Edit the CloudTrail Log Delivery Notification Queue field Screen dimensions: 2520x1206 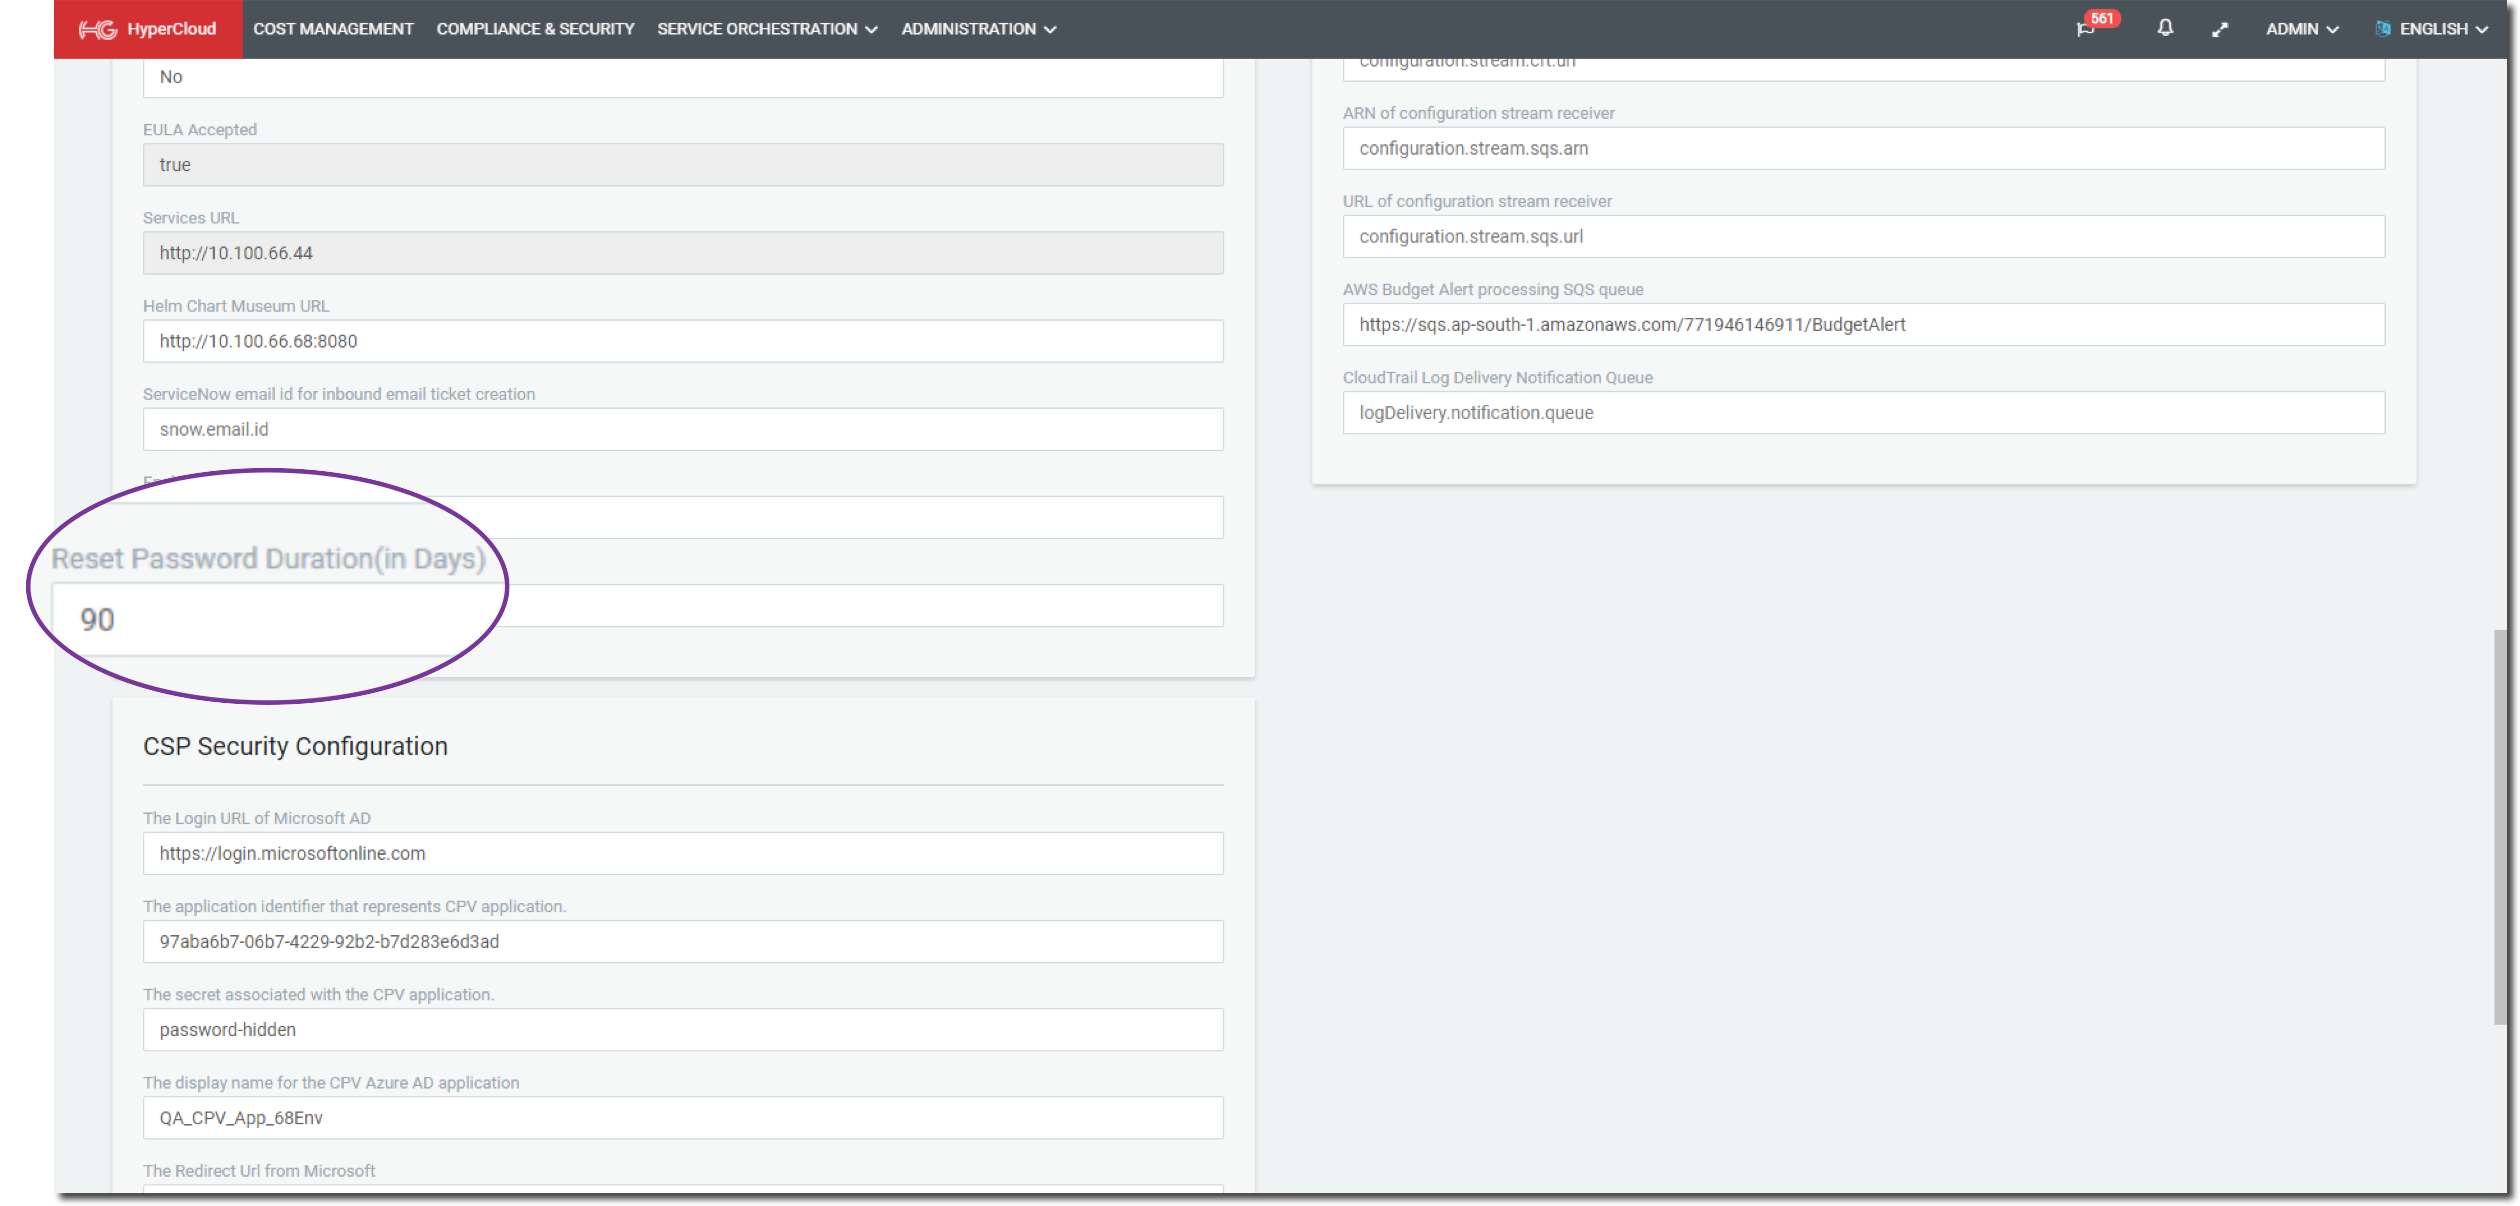(1863, 412)
